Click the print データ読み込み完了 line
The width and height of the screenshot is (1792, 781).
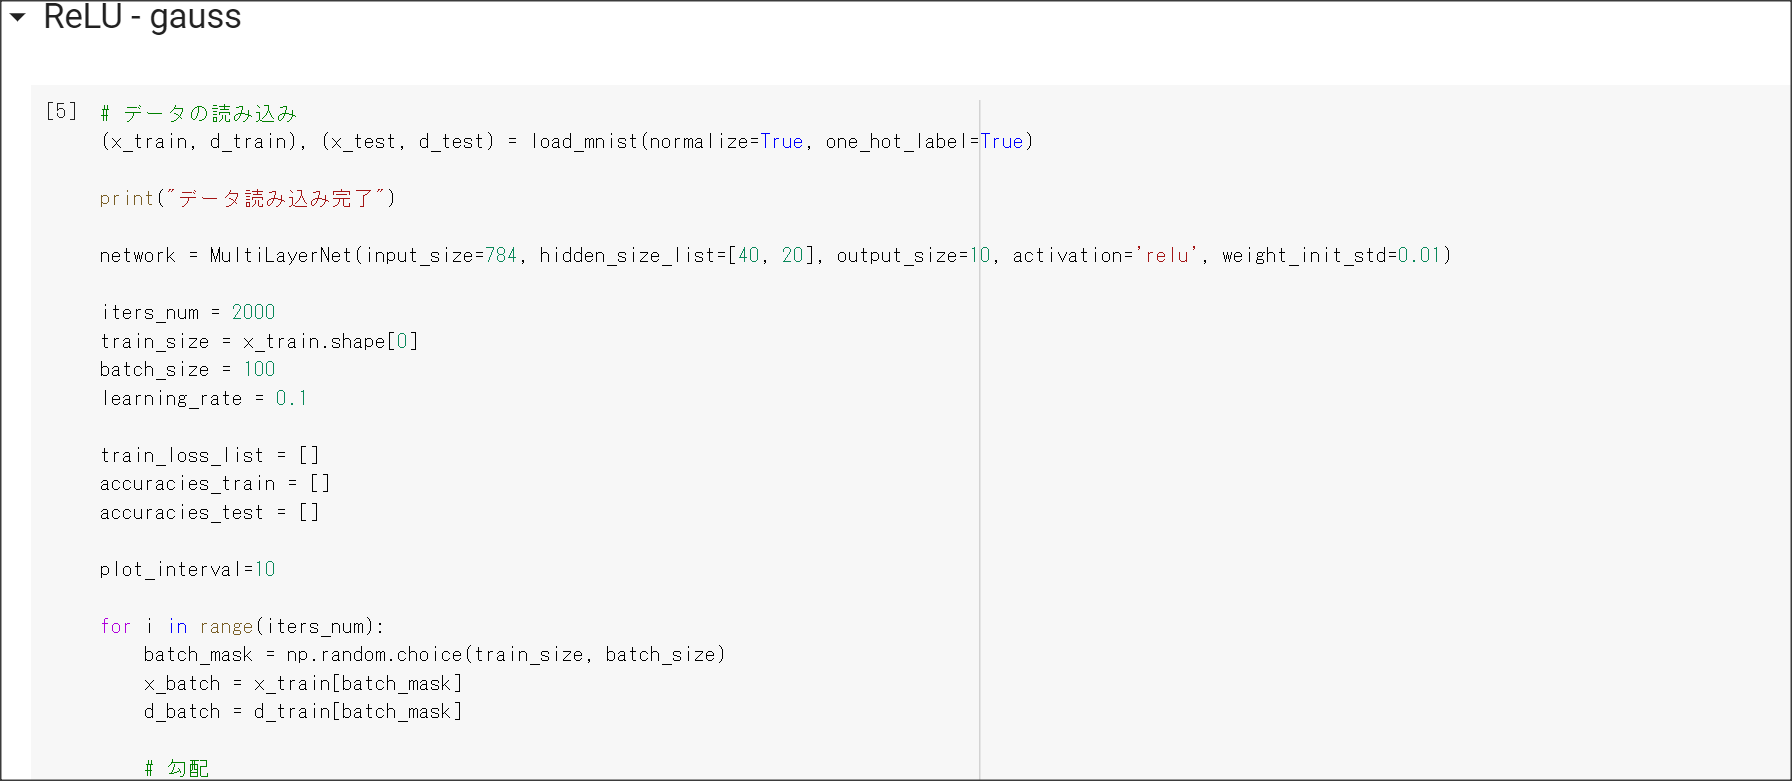click(x=247, y=199)
